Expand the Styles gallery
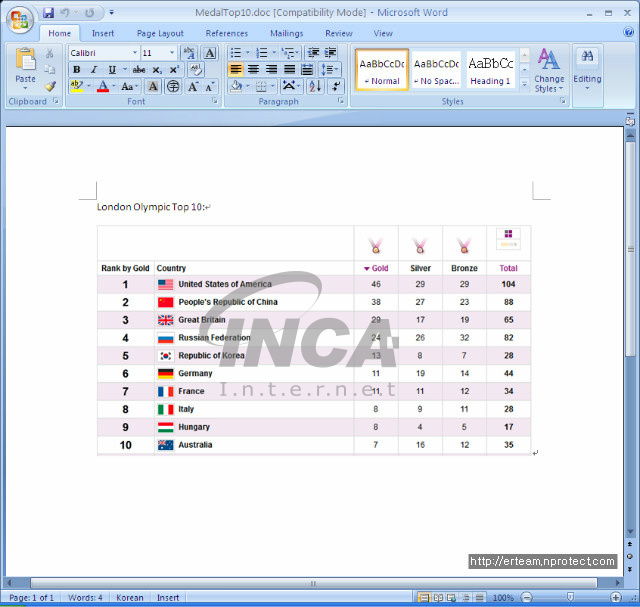 [x=525, y=86]
